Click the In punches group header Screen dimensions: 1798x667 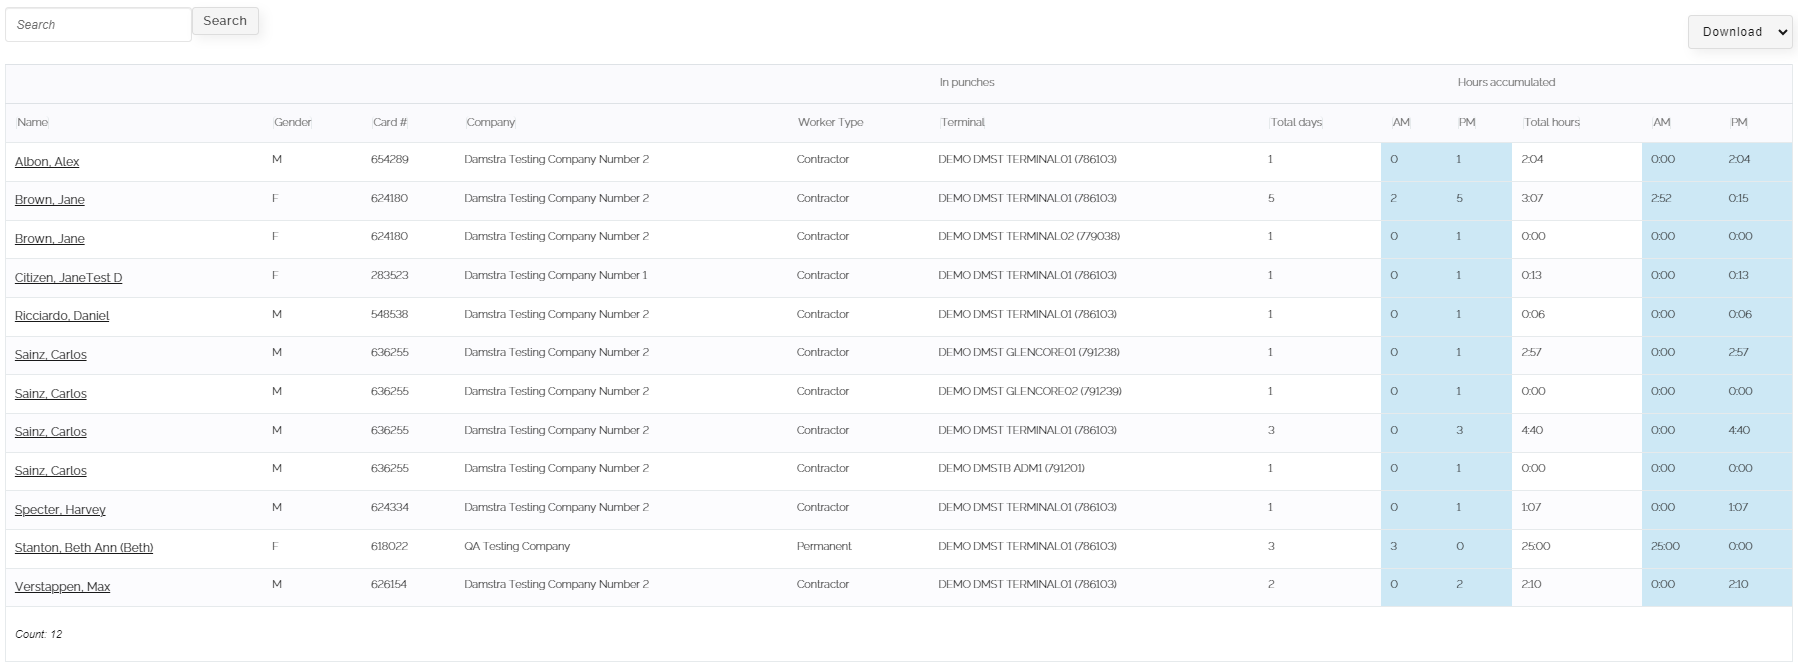tap(967, 82)
